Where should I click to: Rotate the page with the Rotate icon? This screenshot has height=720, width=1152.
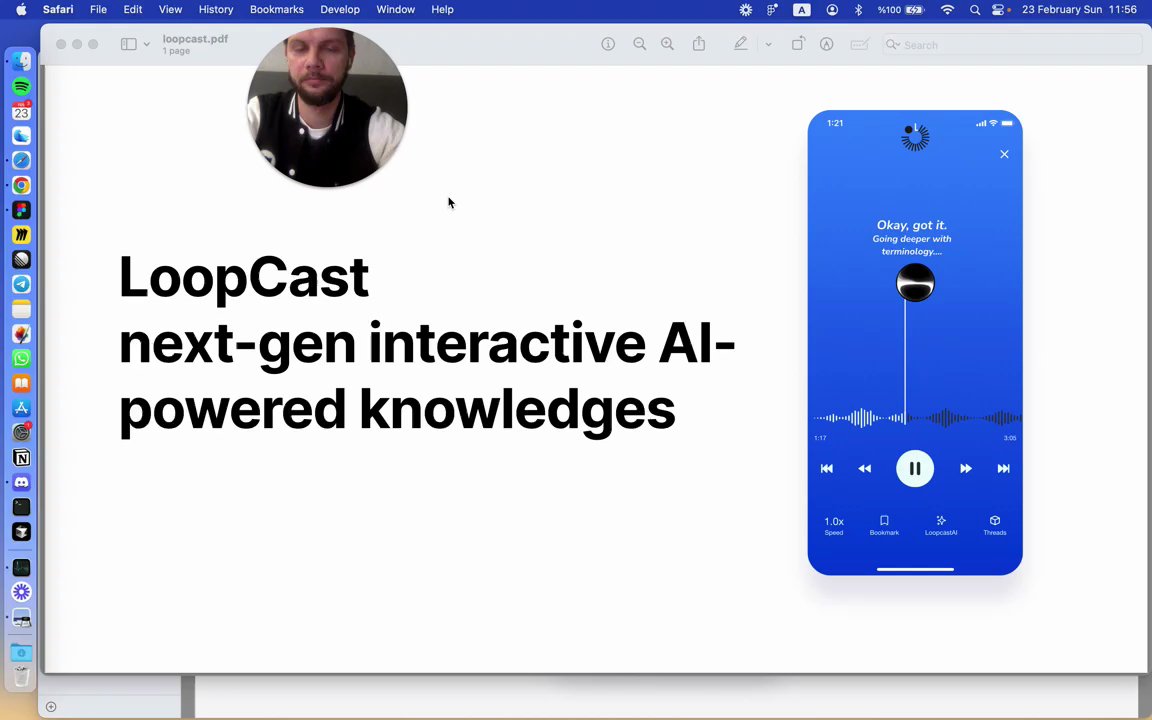pyautogui.click(x=798, y=44)
